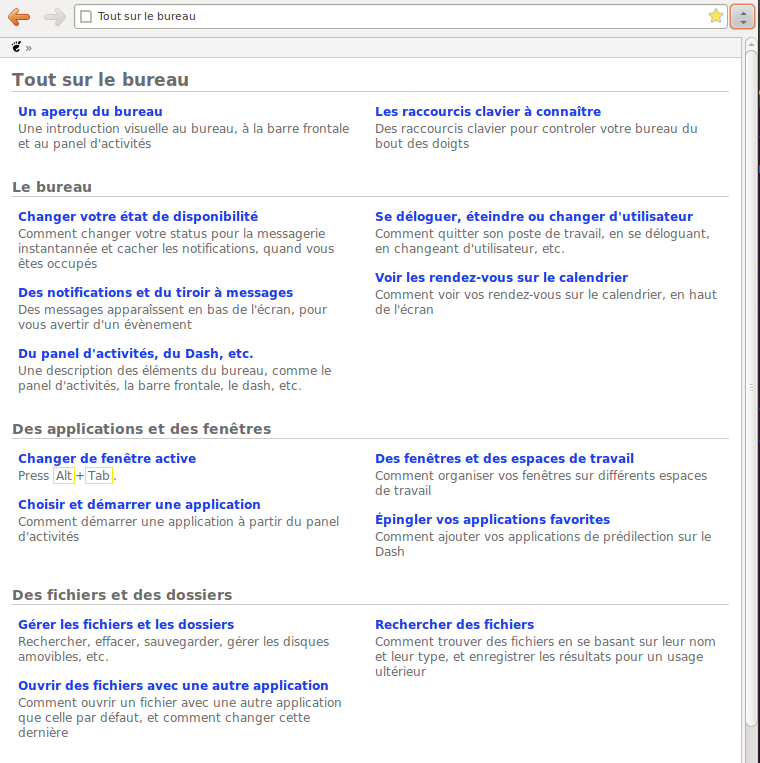Open 'Des notifications et du tiroir à messages'
Viewport: 760px width, 763px height.
click(155, 292)
